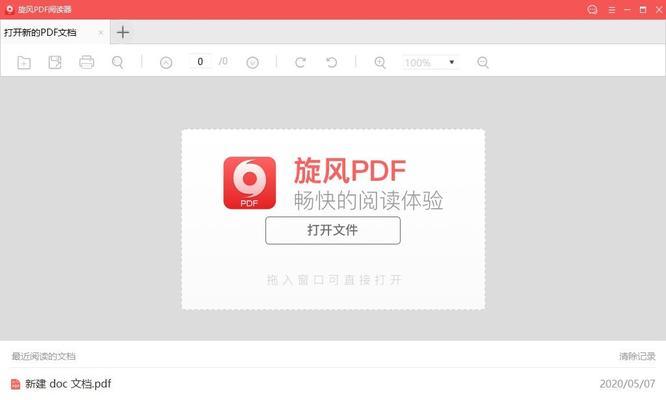
Task: Rotate page counterclockwise icon
Action: 332,62
